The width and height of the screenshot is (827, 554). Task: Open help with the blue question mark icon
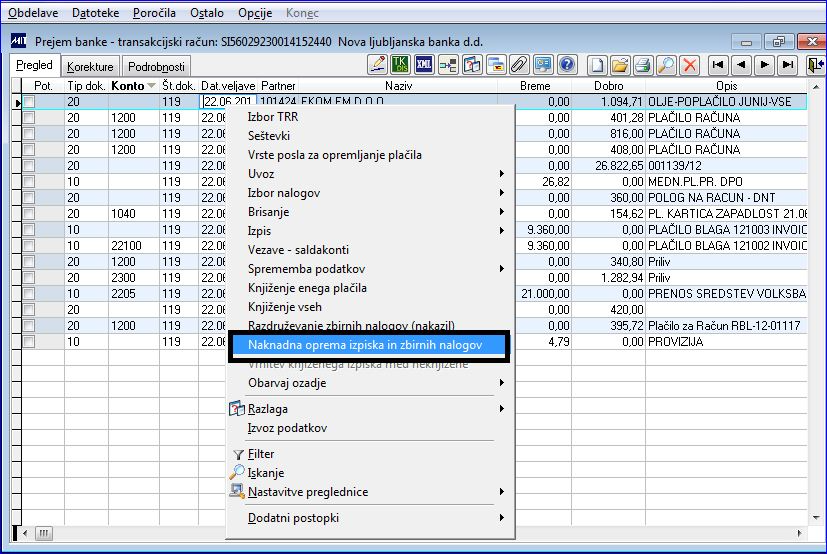point(567,65)
